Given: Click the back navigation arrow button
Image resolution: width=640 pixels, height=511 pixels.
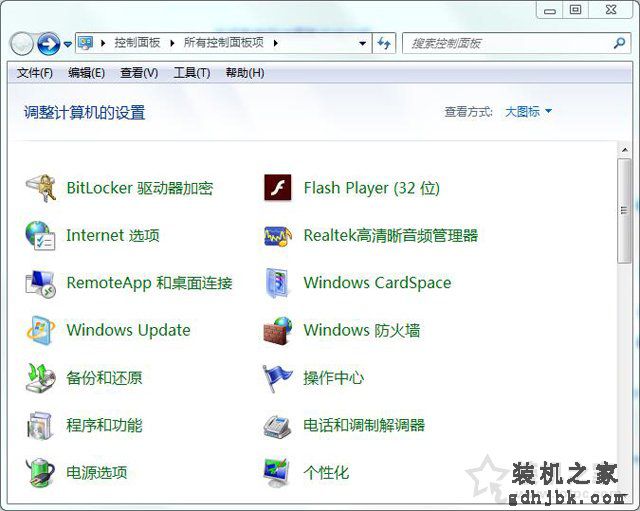Looking at the screenshot, I should click(22, 43).
